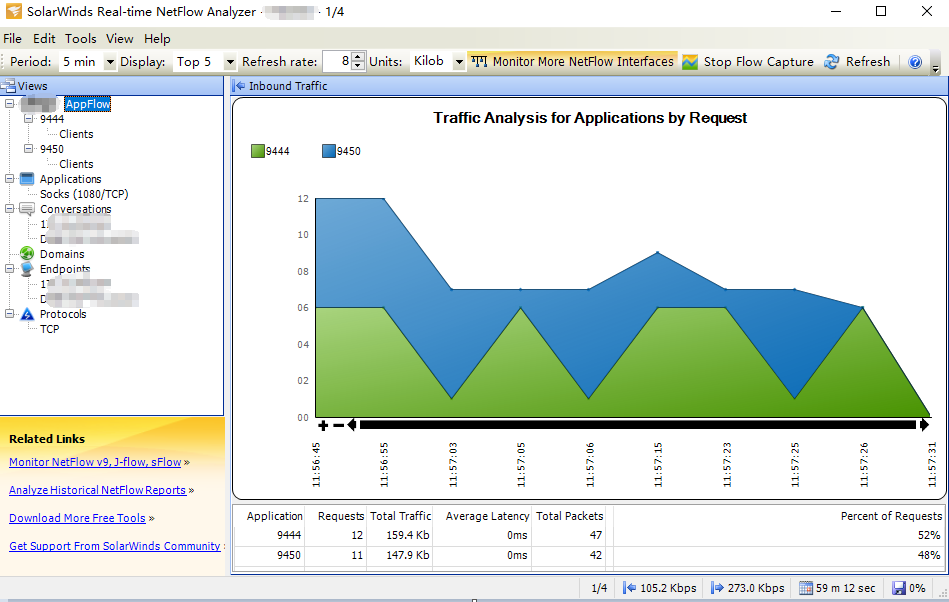Select Clients under 9444

pos(76,134)
